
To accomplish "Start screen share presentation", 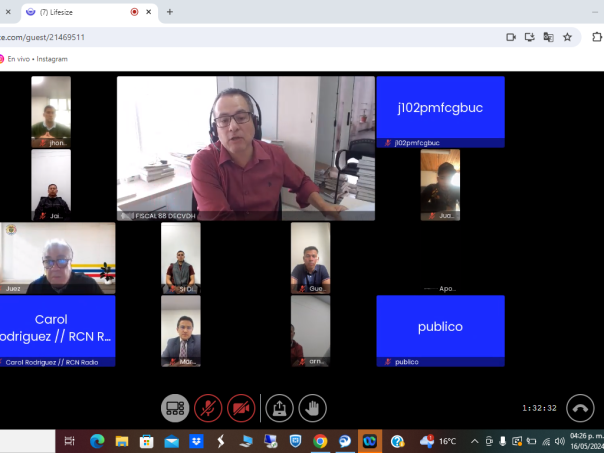I will [x=280, y=407].
